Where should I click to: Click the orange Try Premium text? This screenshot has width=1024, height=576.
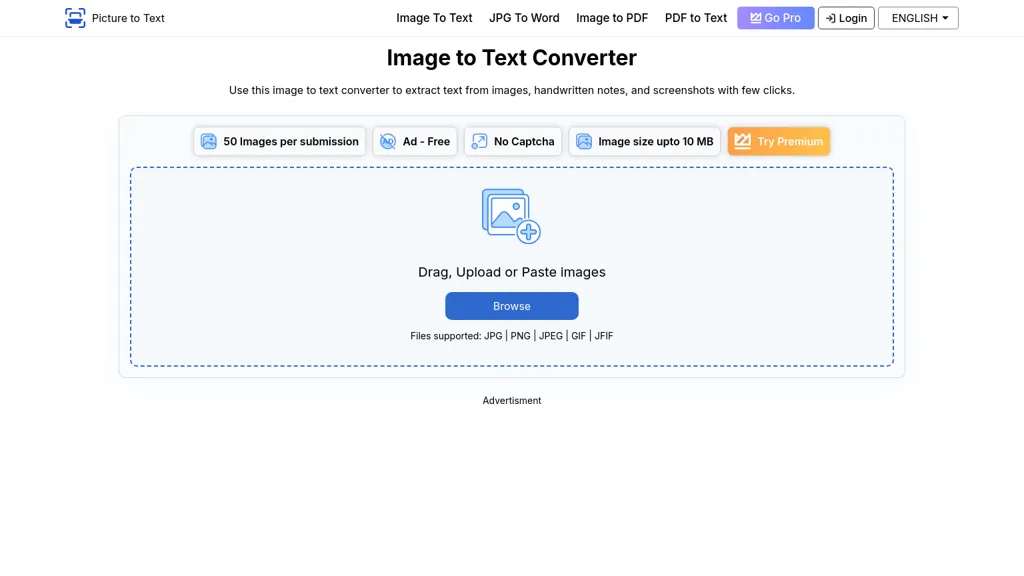click(x=790, y=142)
